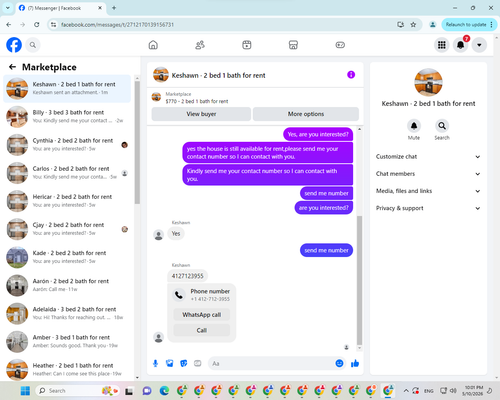Open the account dropdown arrow
This screenshot has height=400, width=500.
click(479, 45)
